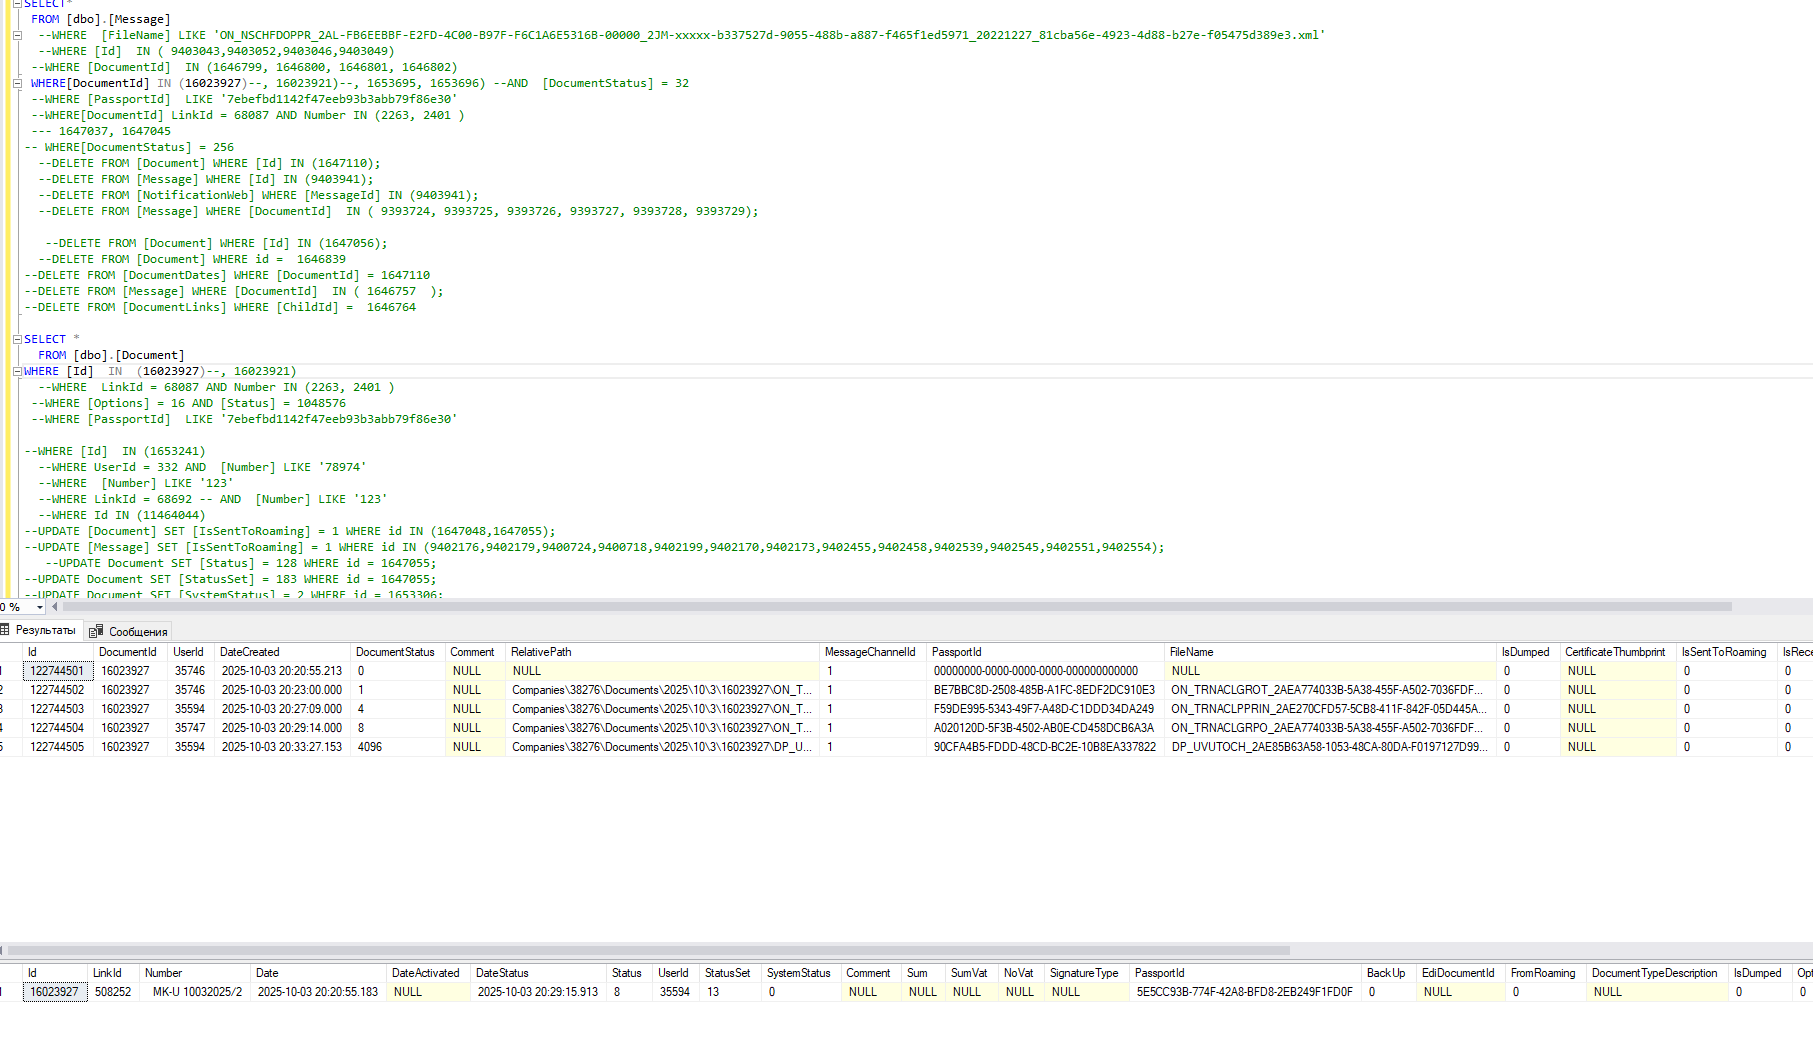Click the first results grid's horizontal scrollbar
The height and width of the screenshot is (1054, 1813).
point(648,951)
